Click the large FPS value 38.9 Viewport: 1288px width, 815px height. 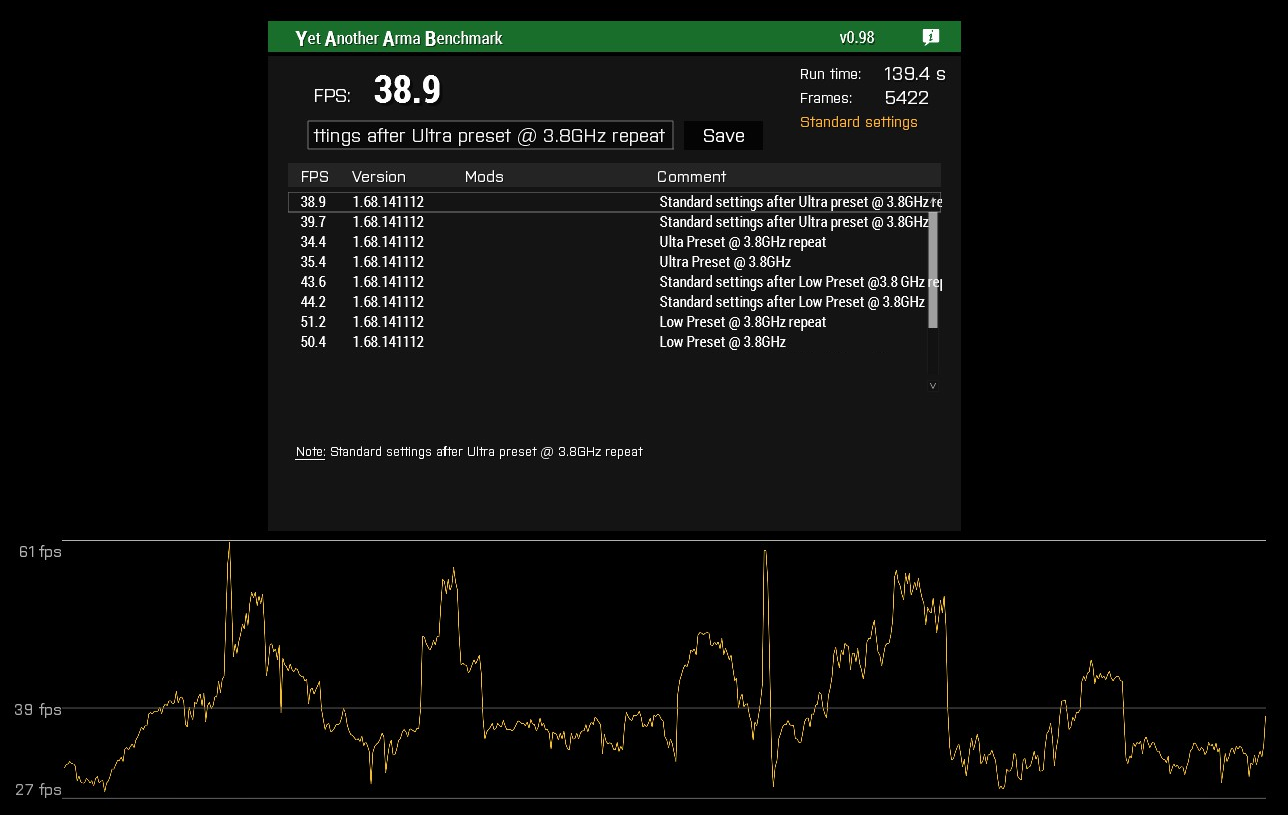click(407, 91)
